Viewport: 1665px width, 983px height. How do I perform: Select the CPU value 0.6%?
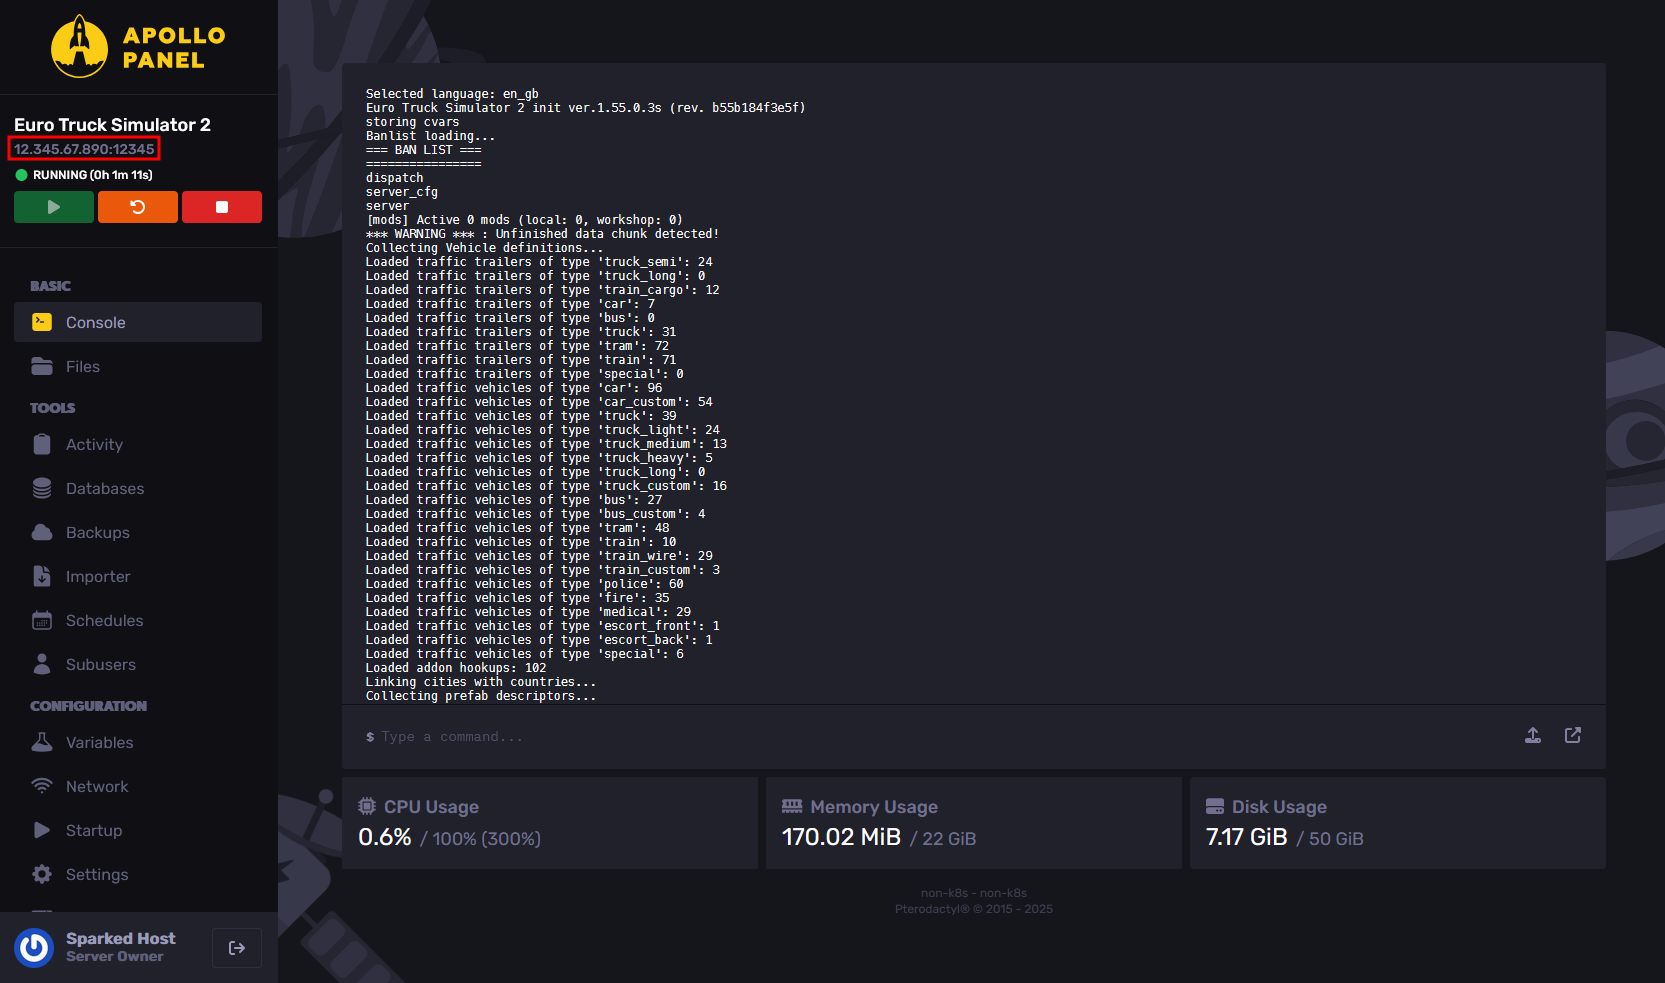(x=385, y=837)
